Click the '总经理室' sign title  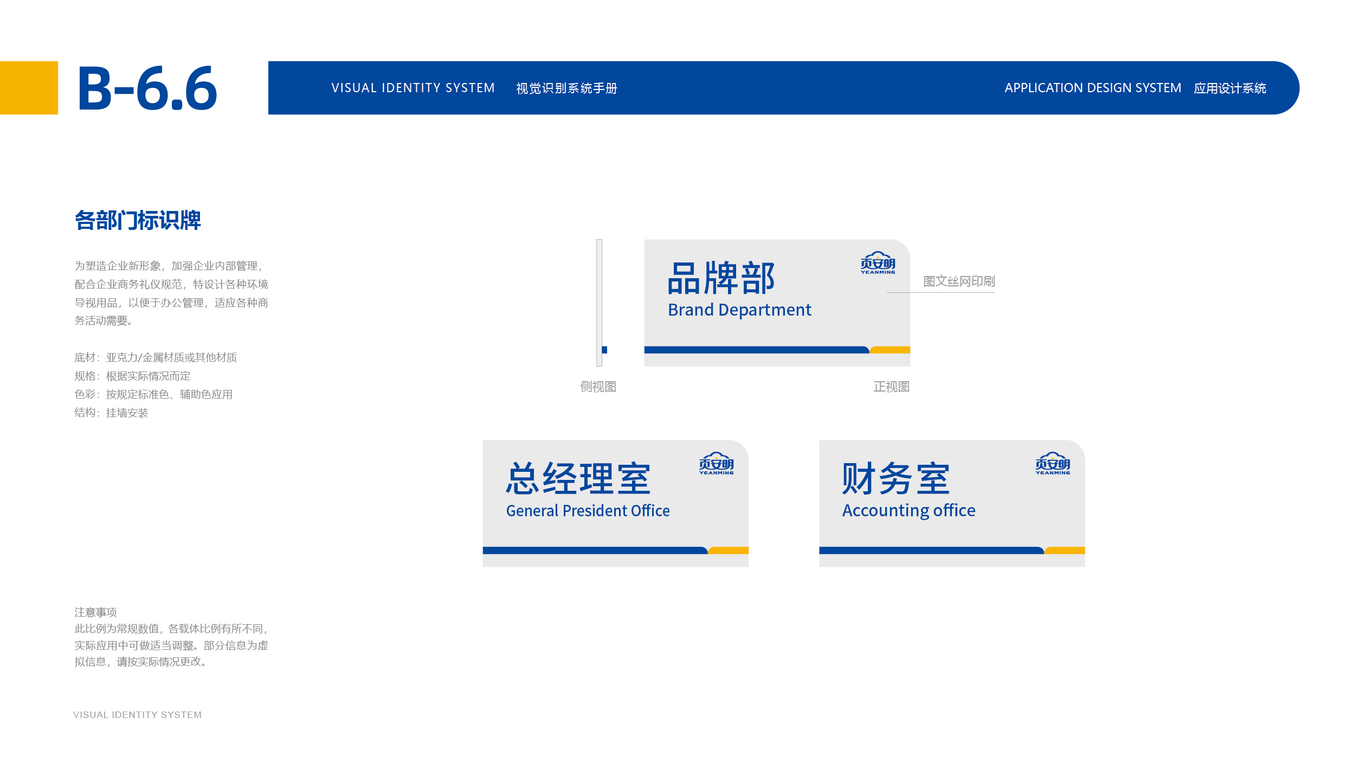(x=578, y=478)
